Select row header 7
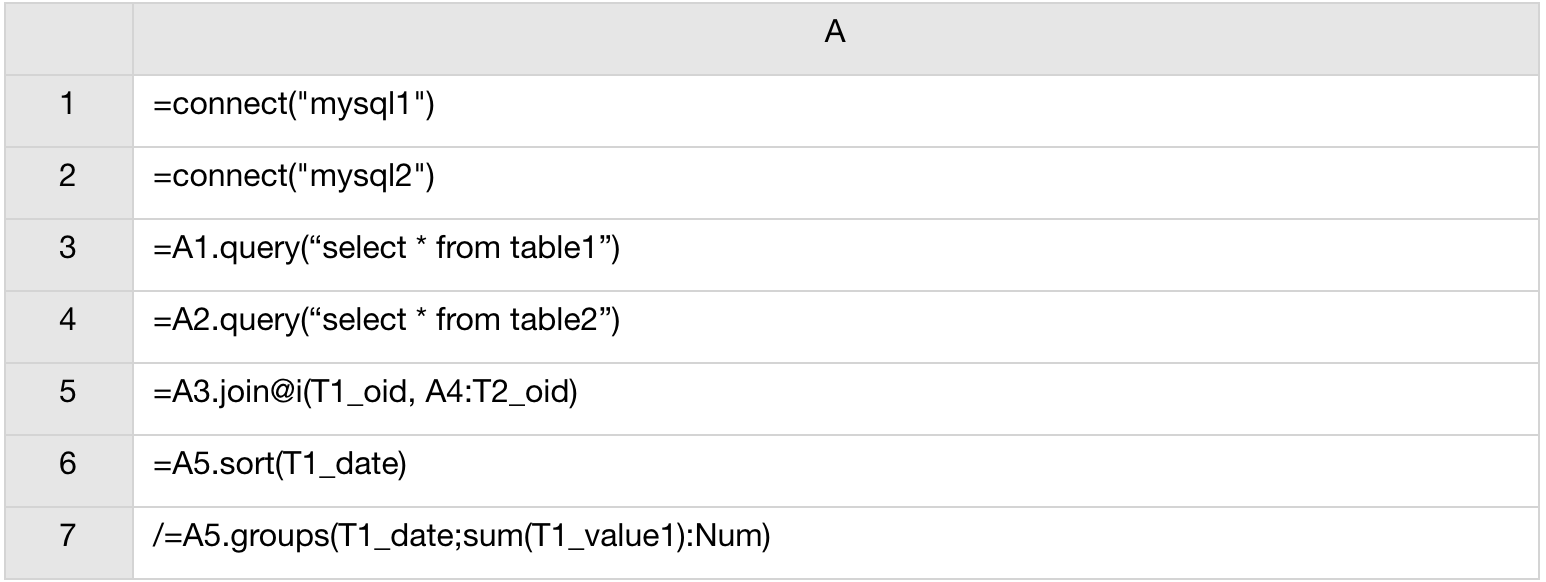 coord(66,537)
